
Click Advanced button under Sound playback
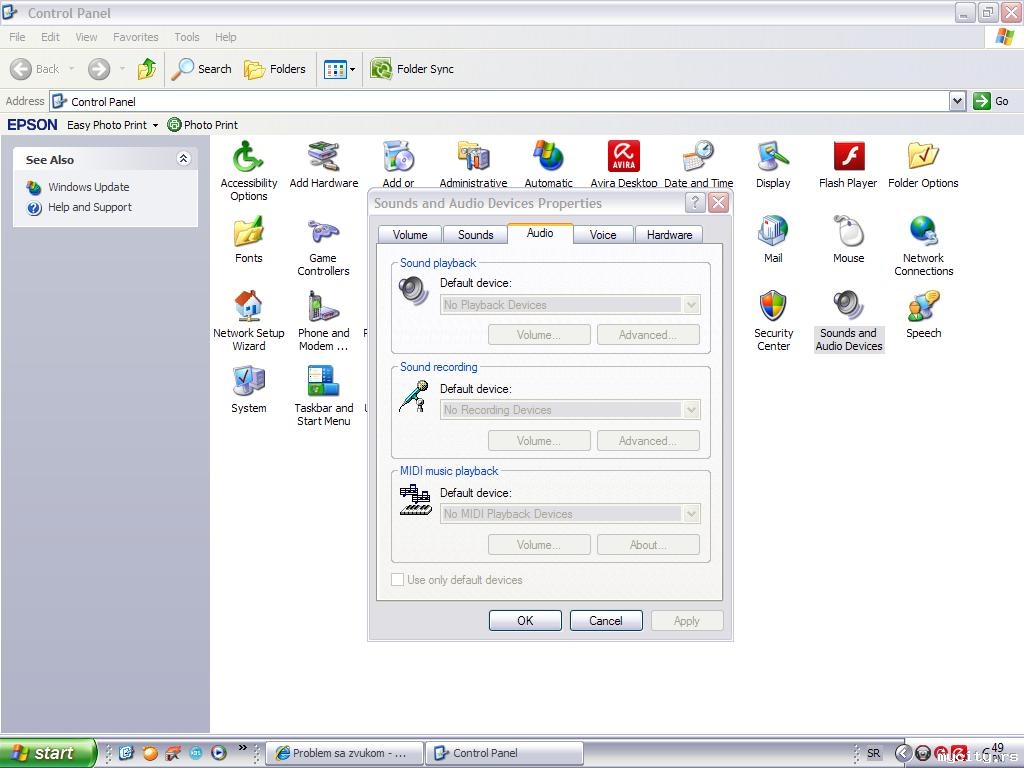[x=648, y=335]
